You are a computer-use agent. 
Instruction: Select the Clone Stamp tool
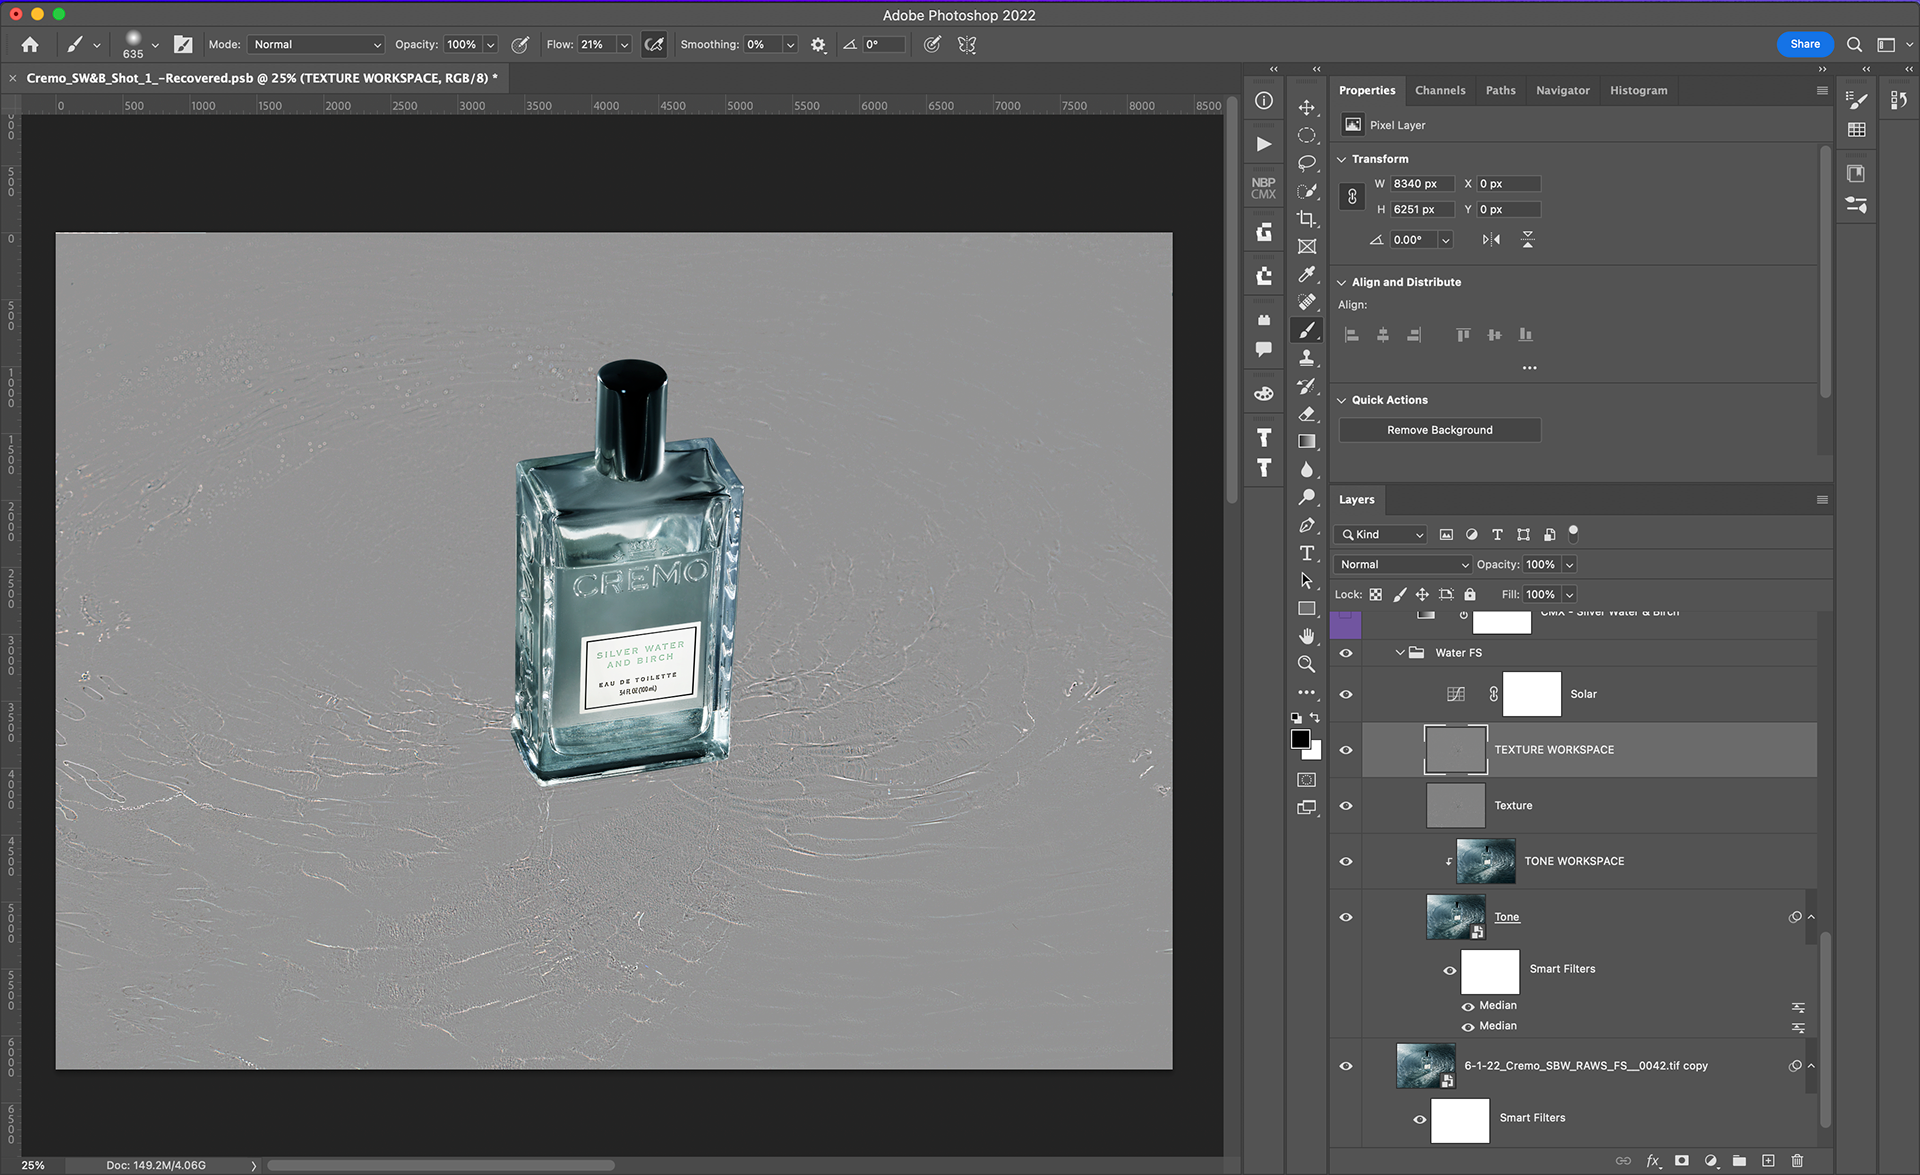pyautogui.click(x=1306, y=357)
